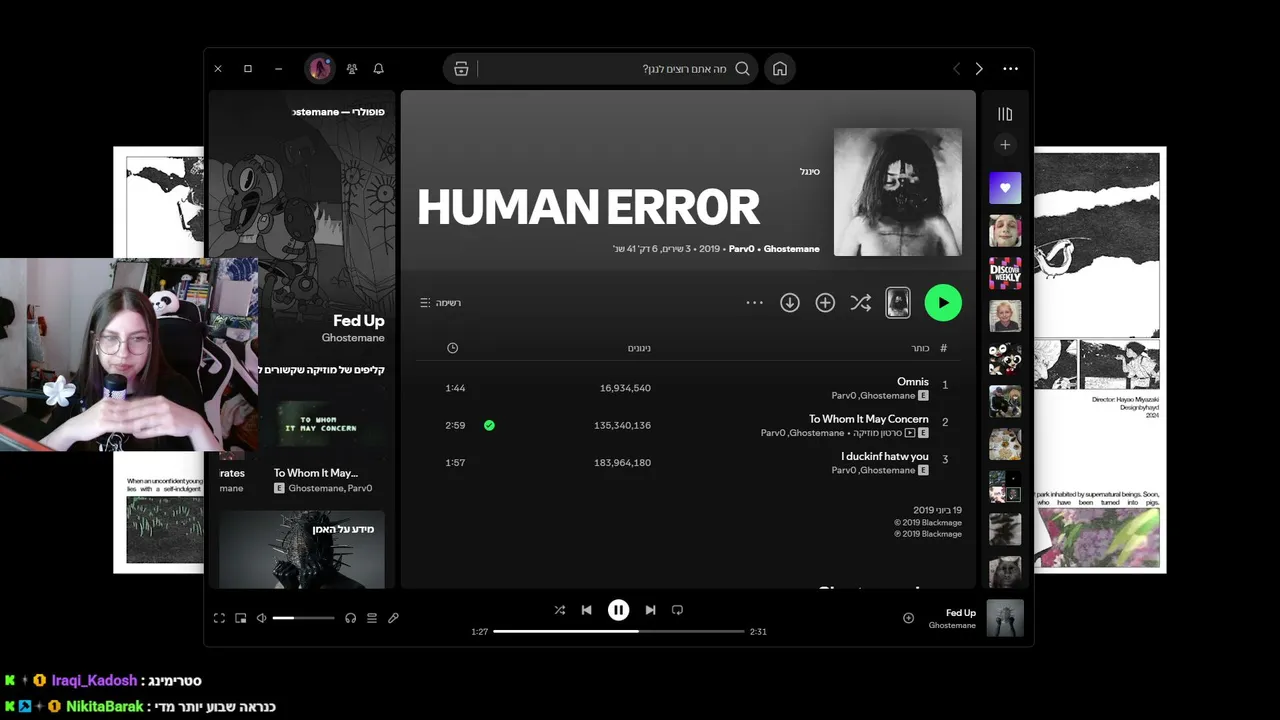Go to the Home page
The image size is (1280, 720).
point(780,69)
